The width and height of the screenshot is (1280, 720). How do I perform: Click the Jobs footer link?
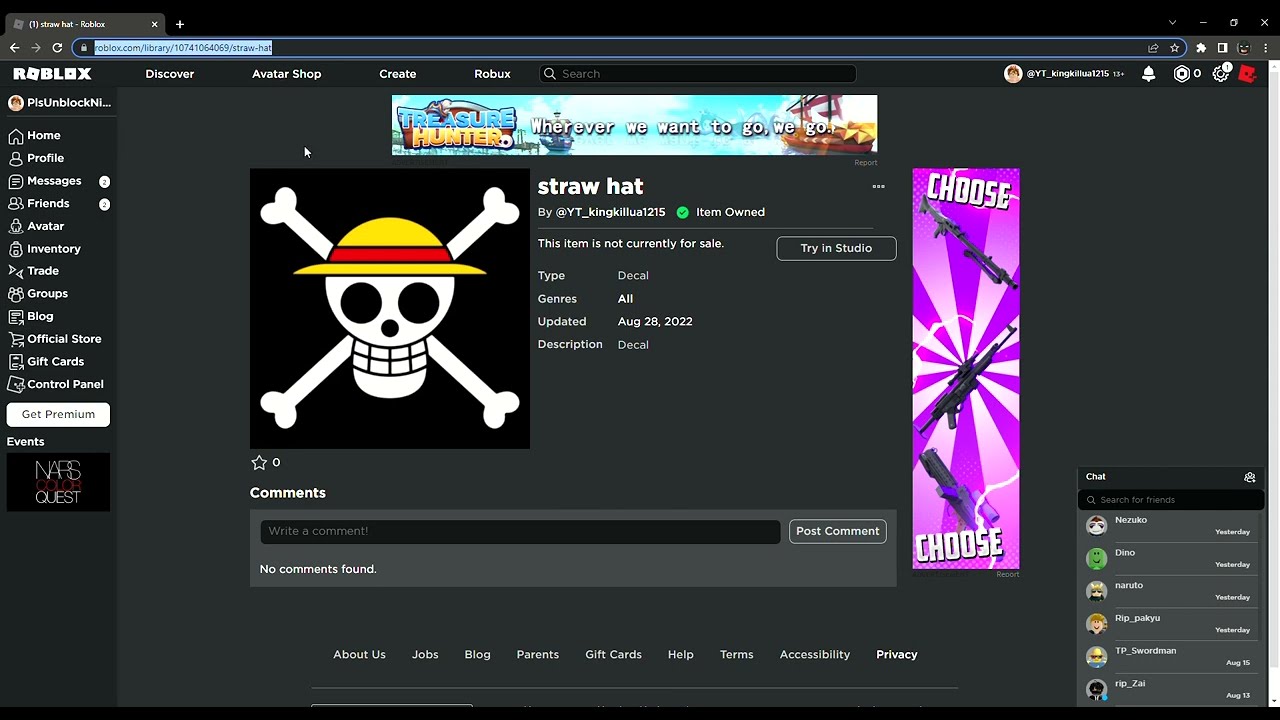(425, 655)
